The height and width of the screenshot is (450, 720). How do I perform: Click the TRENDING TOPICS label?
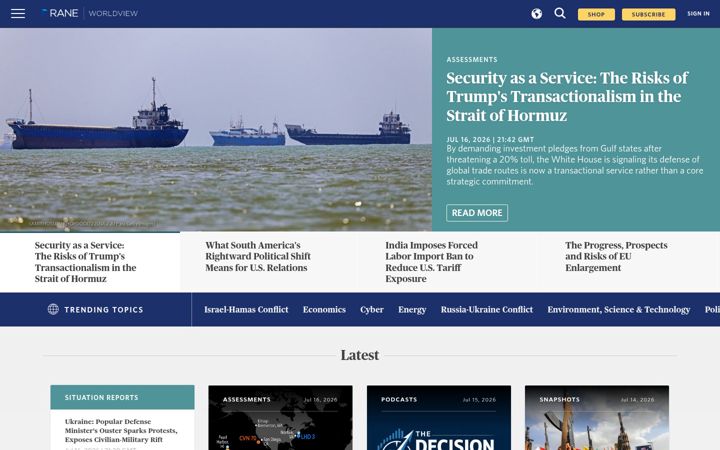pyautogui.click(x=104, y=309)
